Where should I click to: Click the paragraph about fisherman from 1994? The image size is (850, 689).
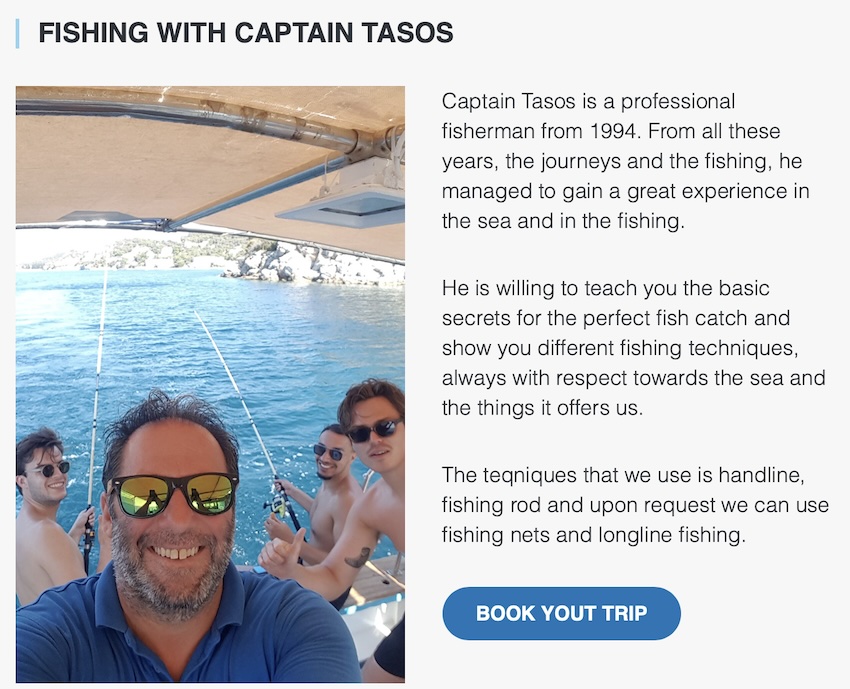(626, 161)
